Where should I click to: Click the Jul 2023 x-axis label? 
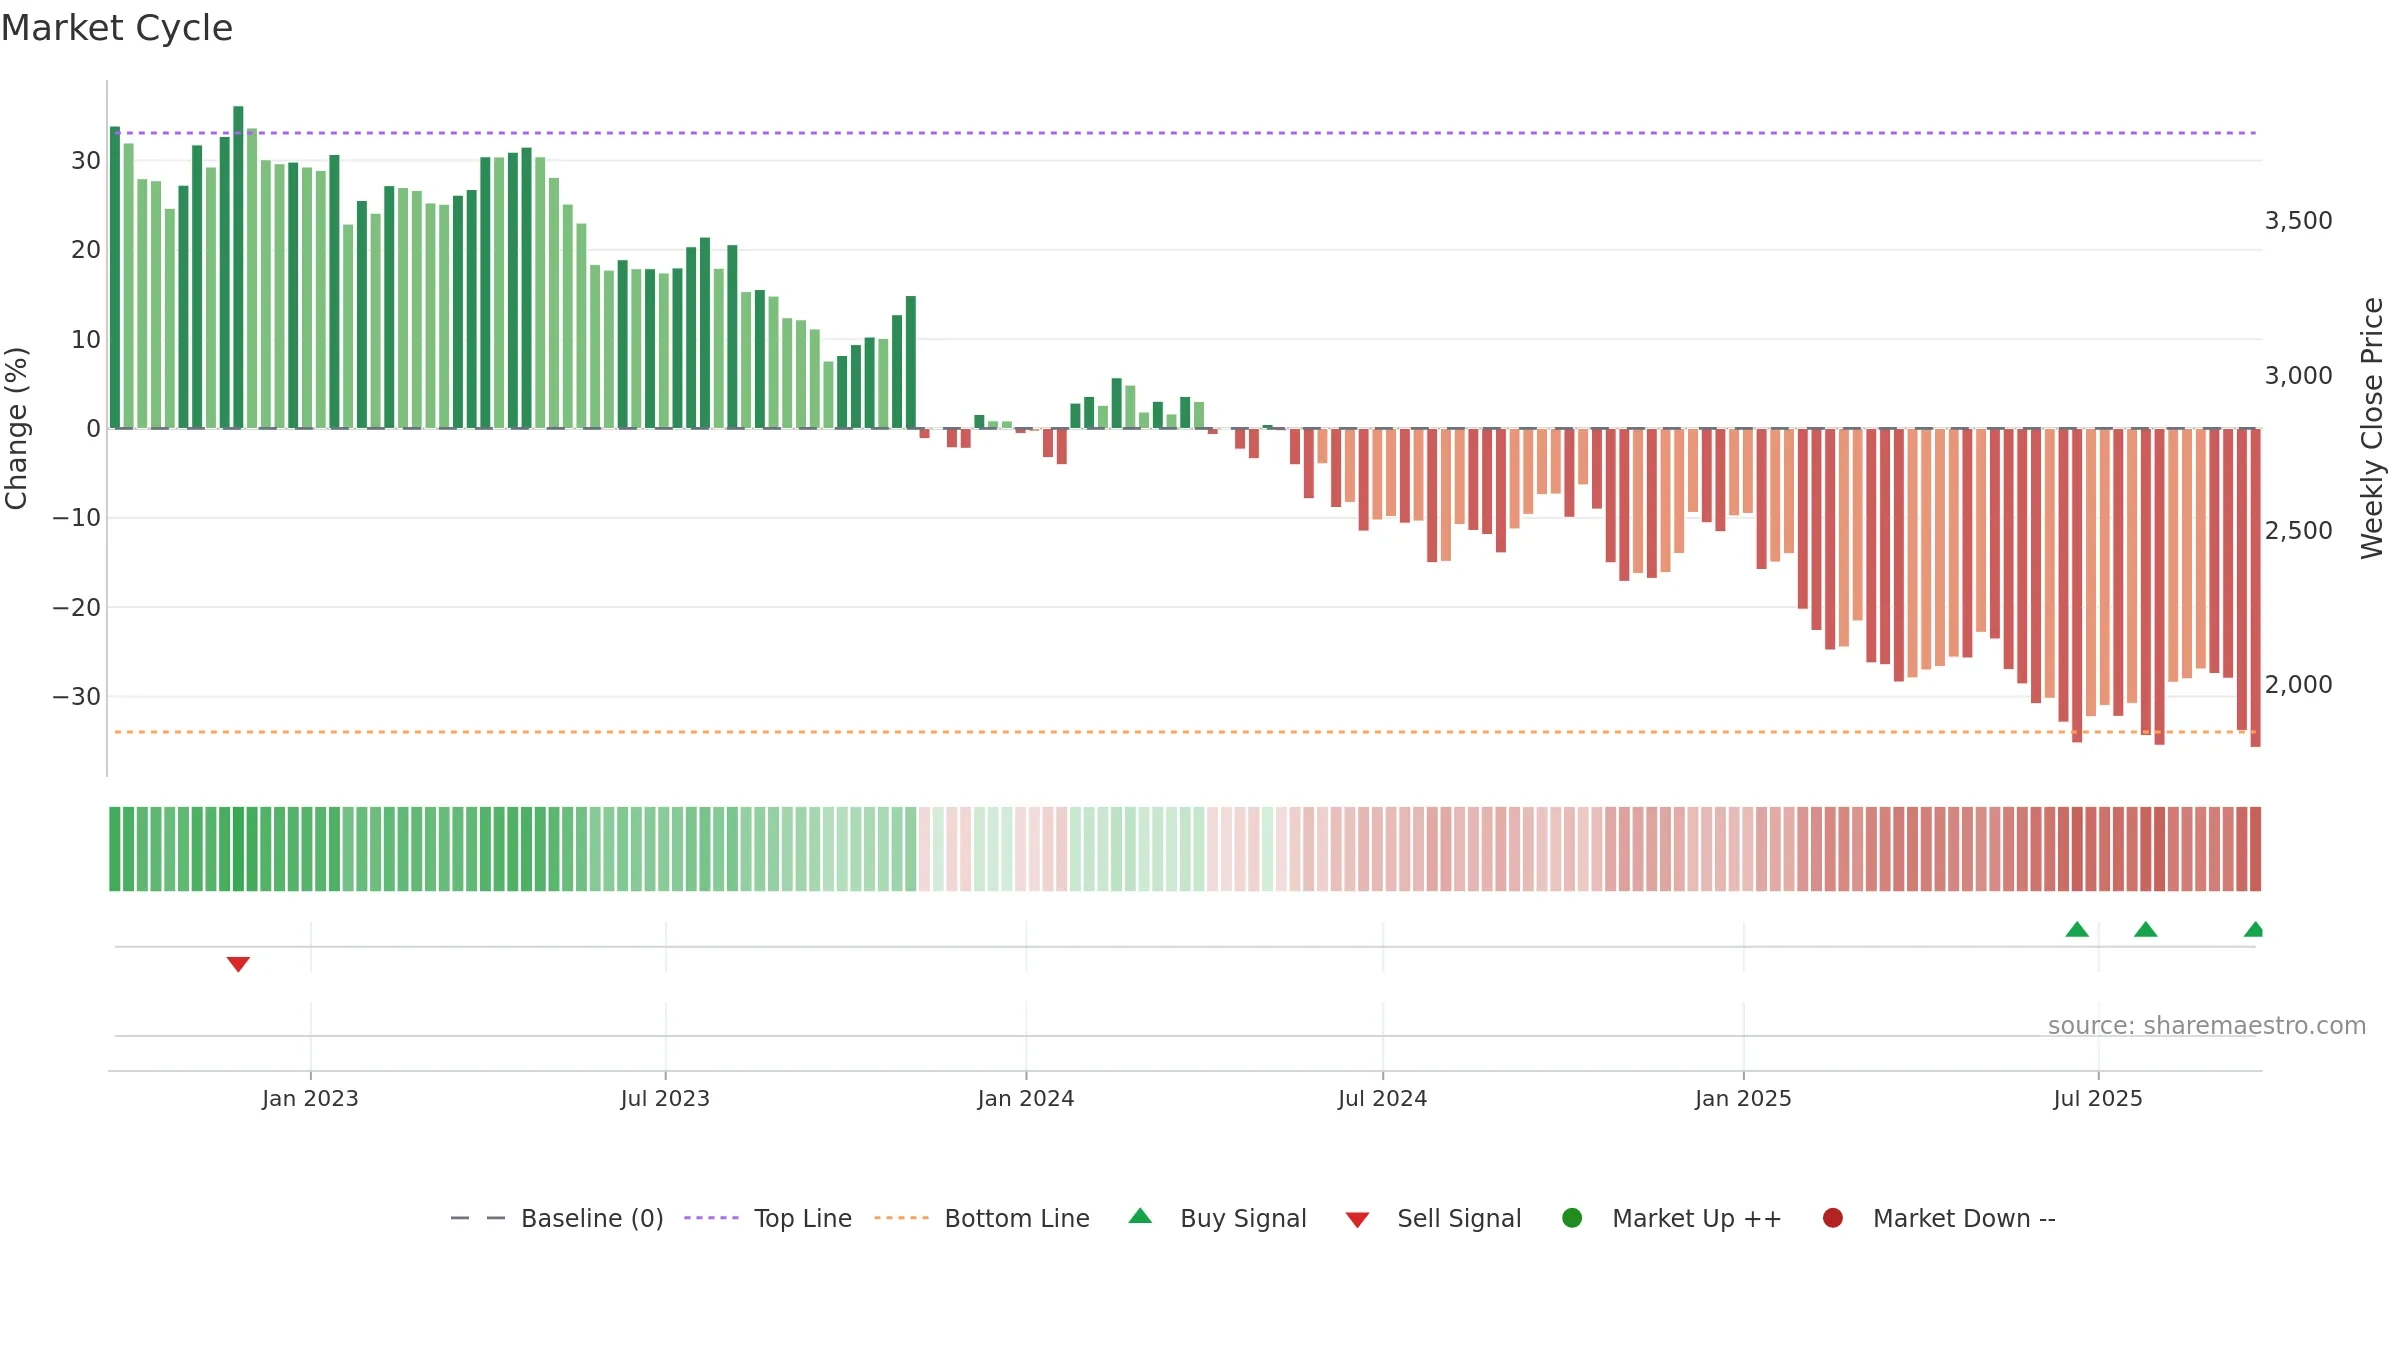665,1099
